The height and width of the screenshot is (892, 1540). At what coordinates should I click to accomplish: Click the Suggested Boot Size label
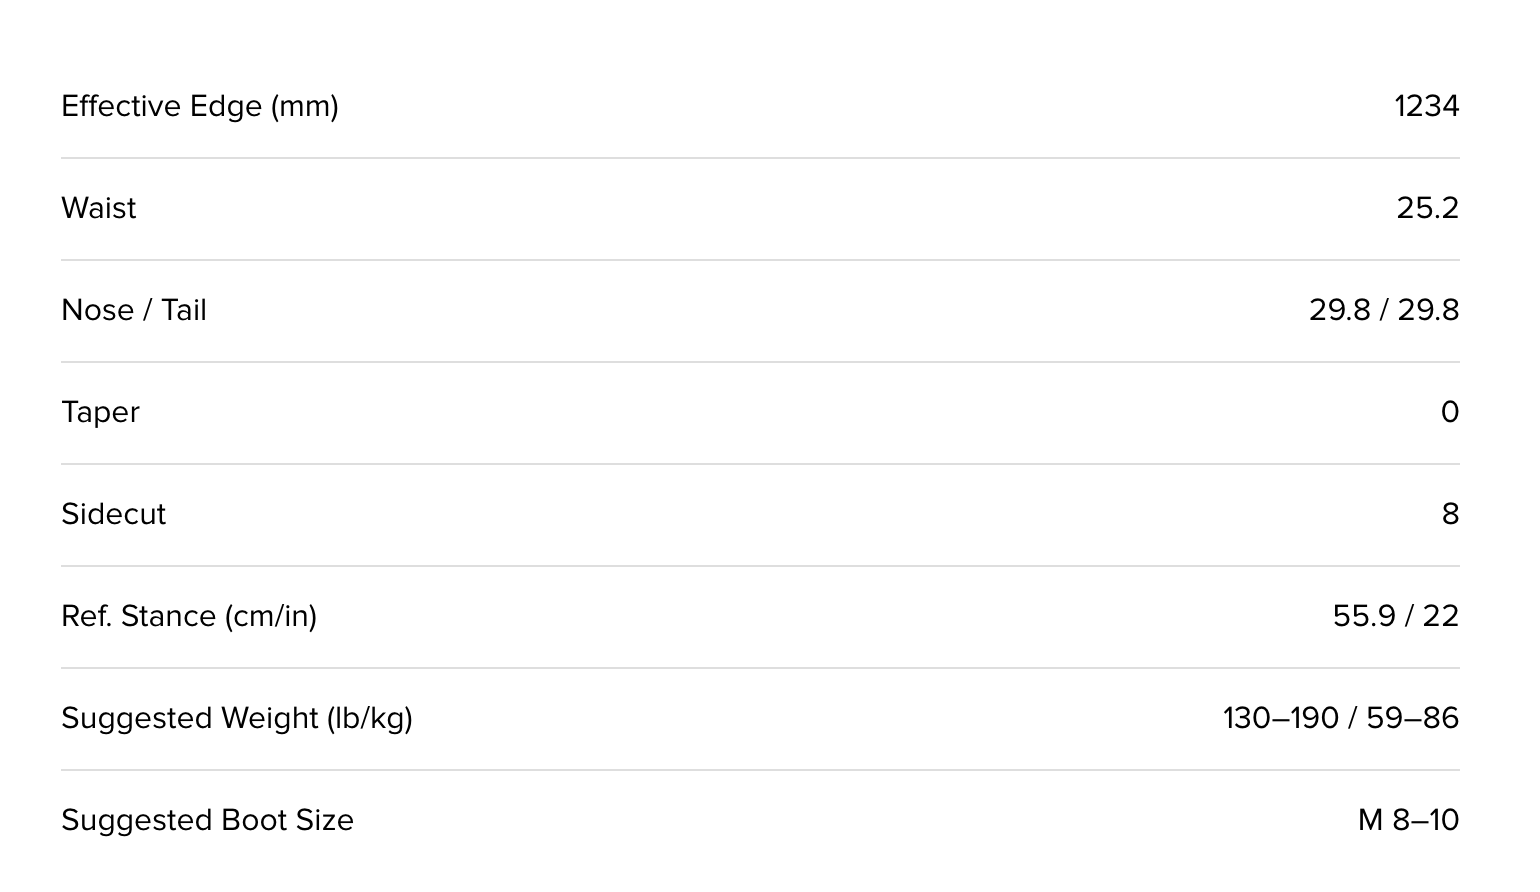click(207, 820)
